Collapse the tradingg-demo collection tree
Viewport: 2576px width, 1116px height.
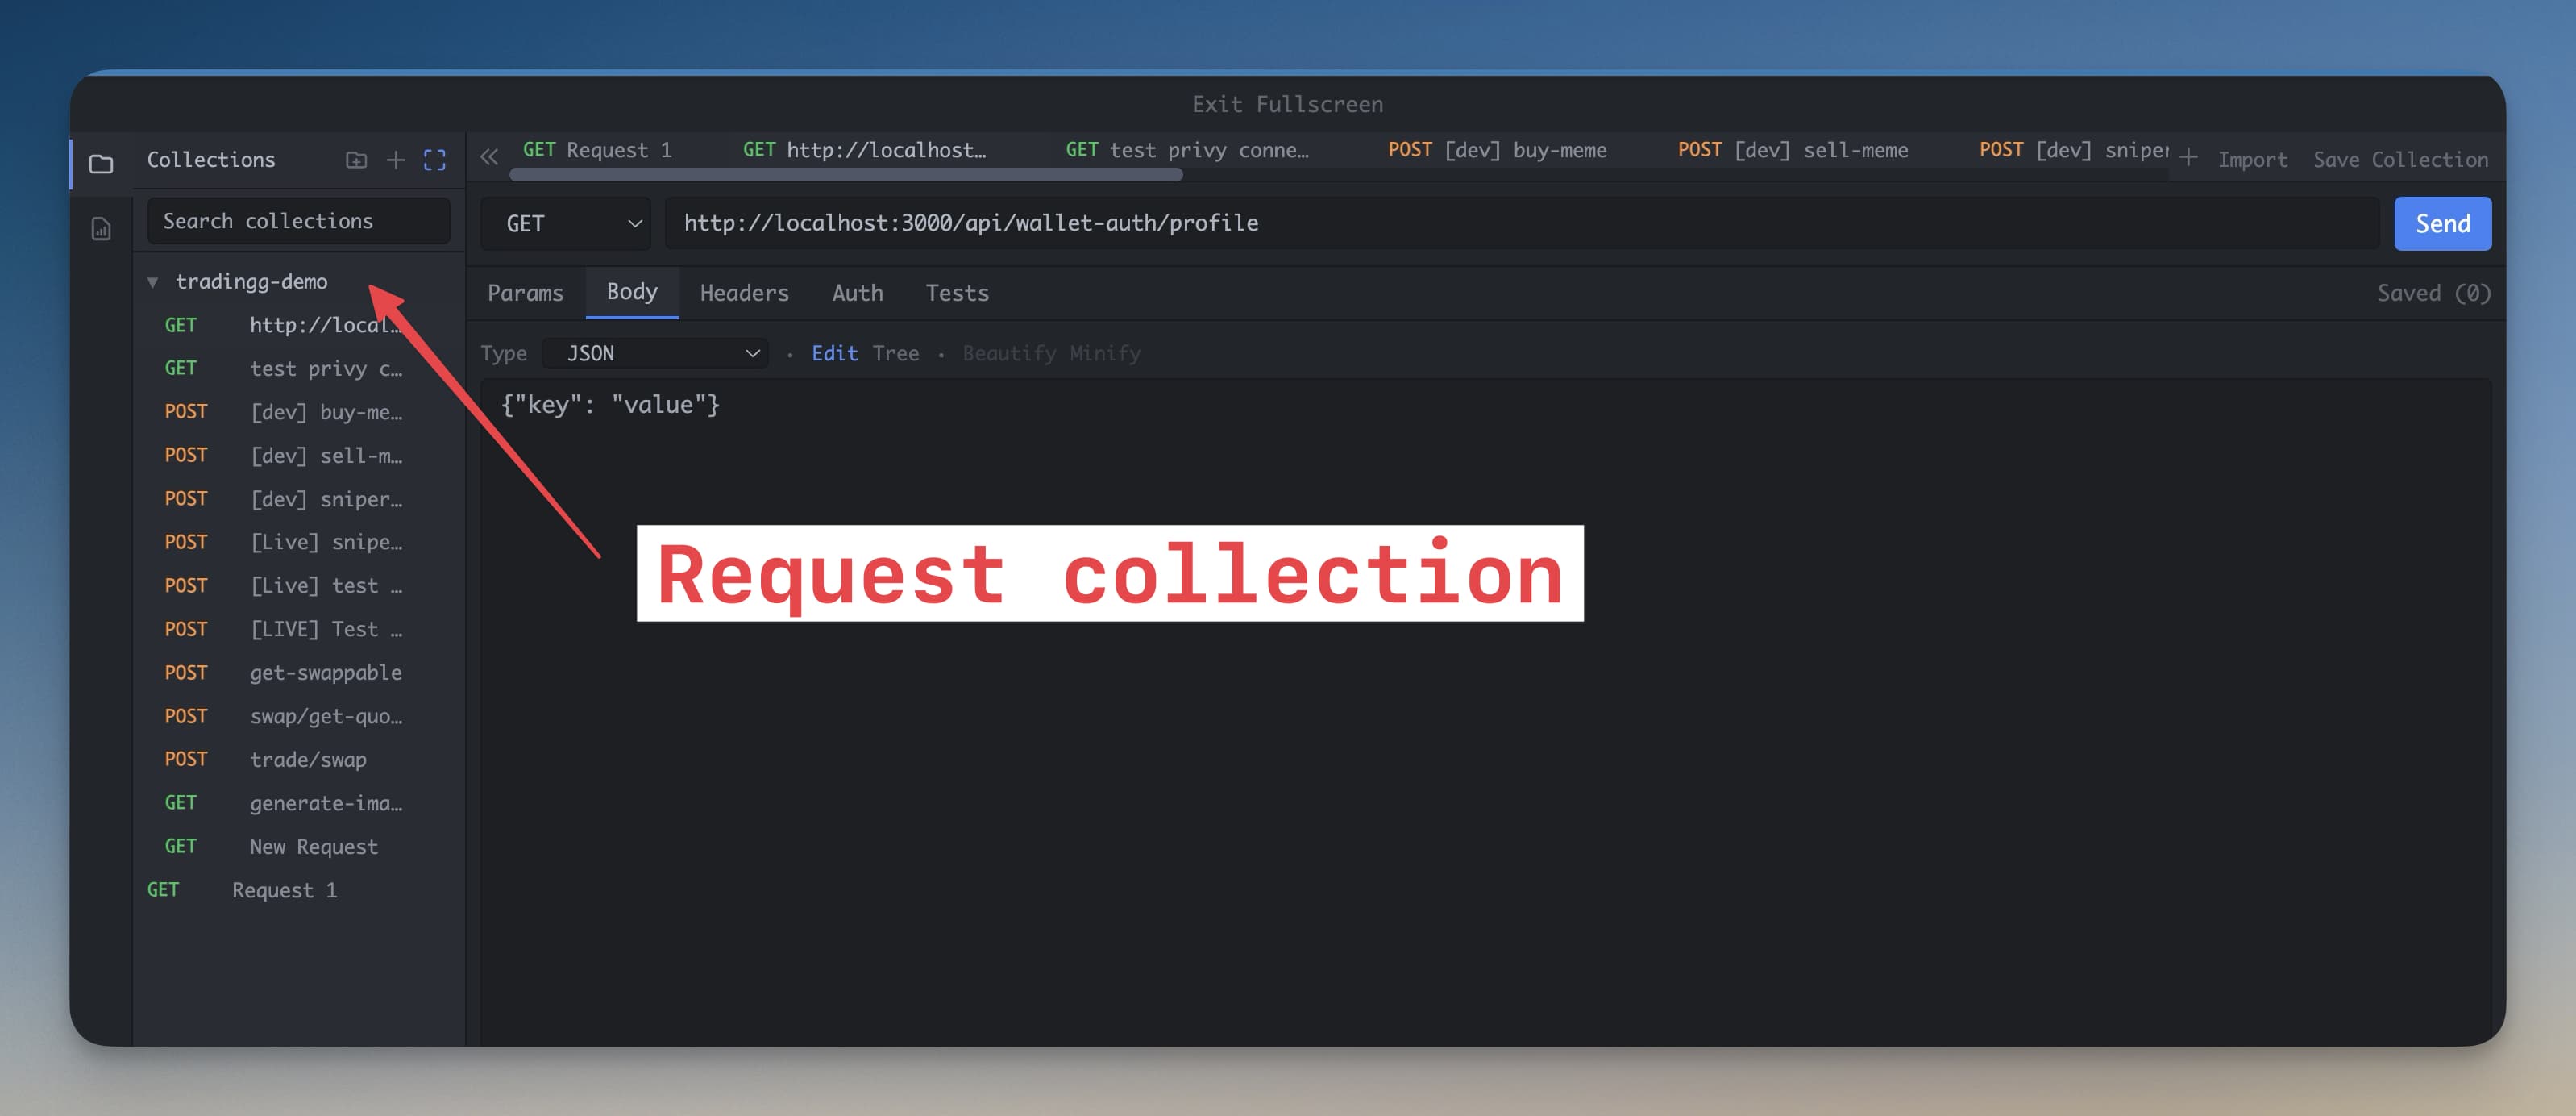tap(153, 282)
